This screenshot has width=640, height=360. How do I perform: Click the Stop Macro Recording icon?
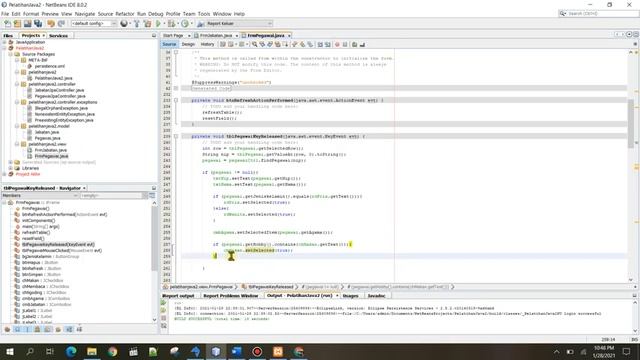pos(345,44)
